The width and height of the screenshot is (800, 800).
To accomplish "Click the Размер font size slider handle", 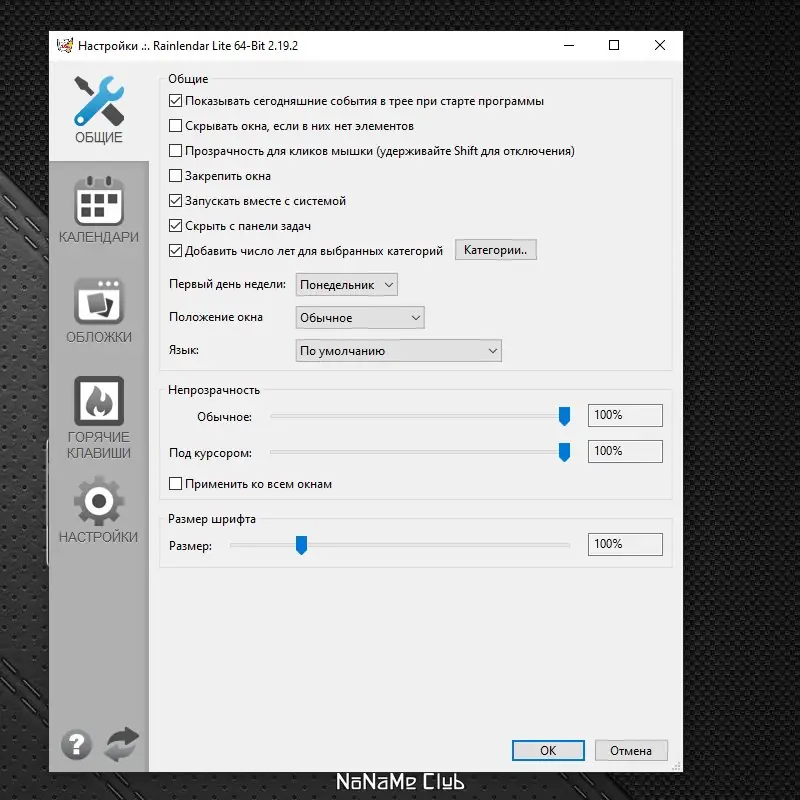I will 302,545.
